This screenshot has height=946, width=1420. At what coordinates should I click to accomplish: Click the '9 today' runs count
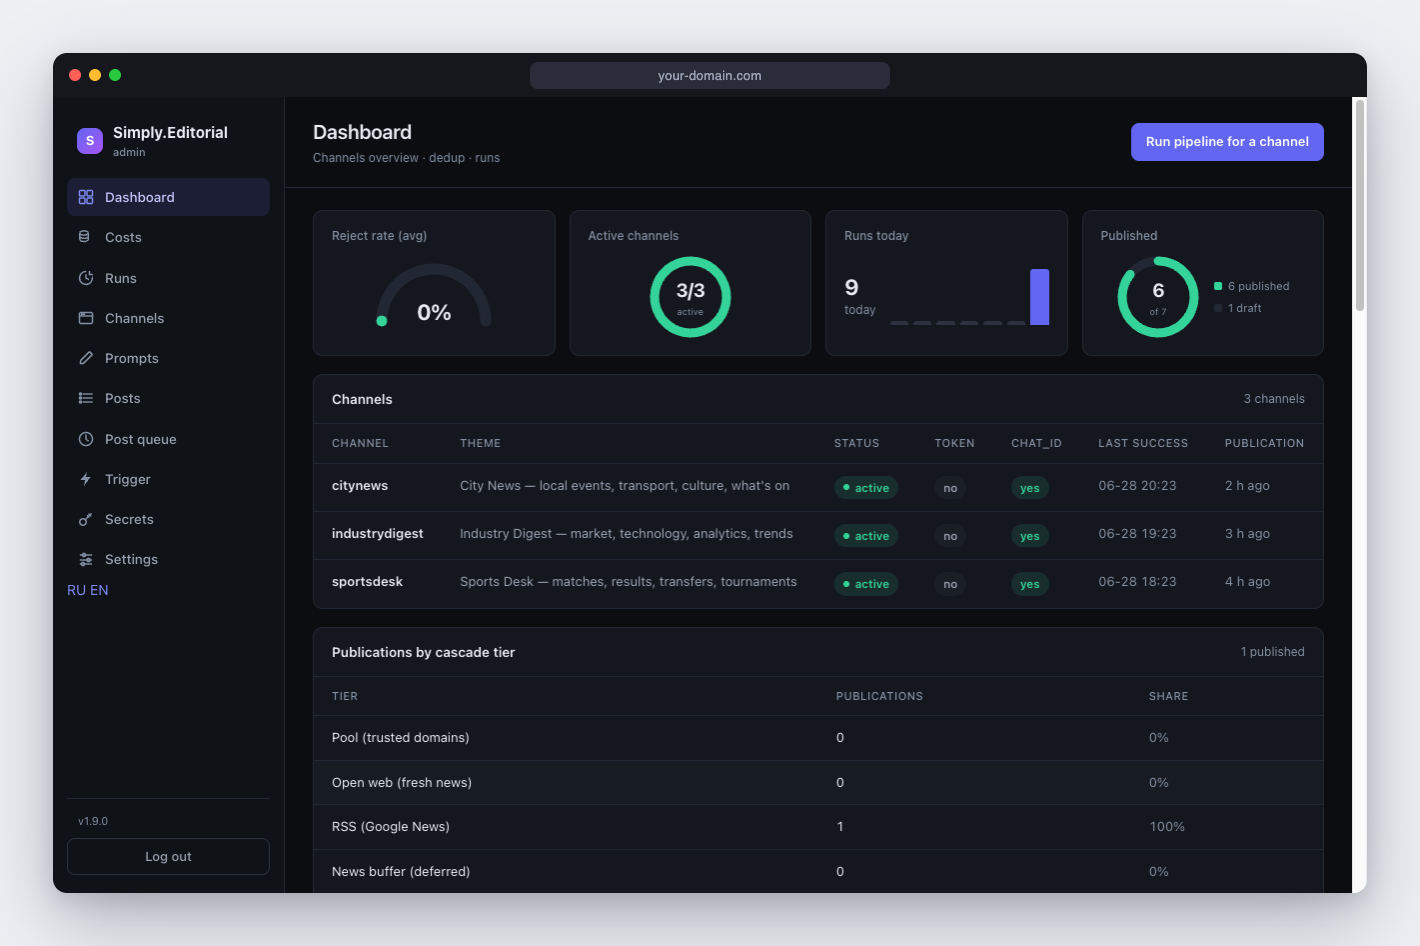click(x=859, y=297)
